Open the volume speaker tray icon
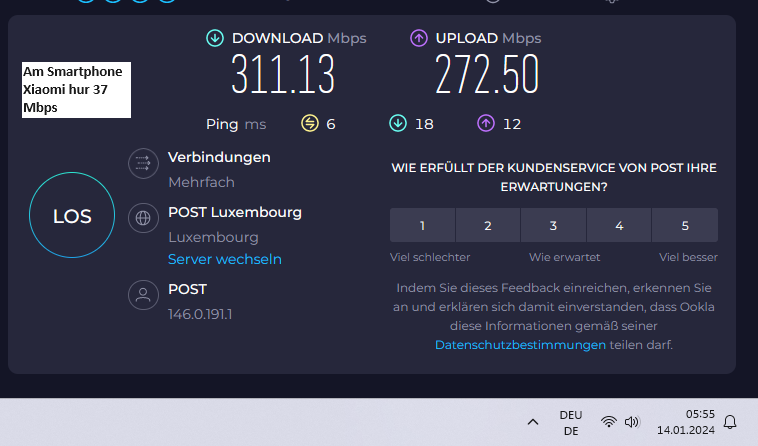Viewport: 758px width, 446px height. pyautogui.click(x=632, y=422)
